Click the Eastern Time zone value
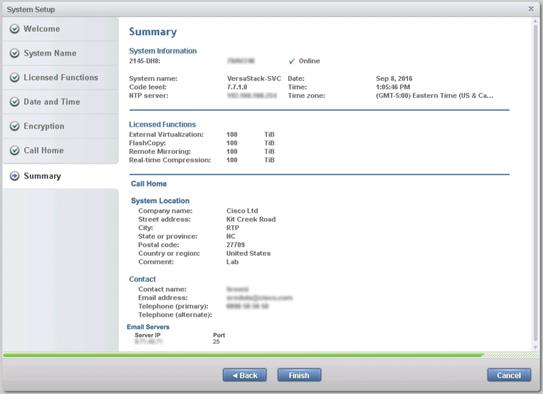This screenshot has height=394, width=543. (435, 96)
